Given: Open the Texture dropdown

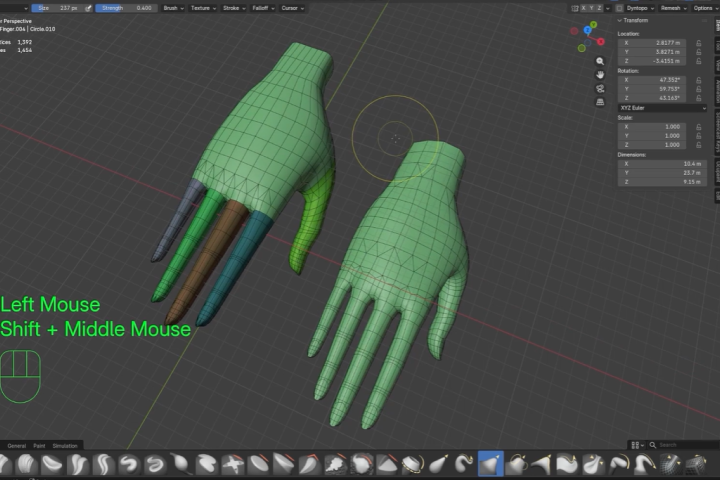Looking at the screenshot, I should [203, 8].
